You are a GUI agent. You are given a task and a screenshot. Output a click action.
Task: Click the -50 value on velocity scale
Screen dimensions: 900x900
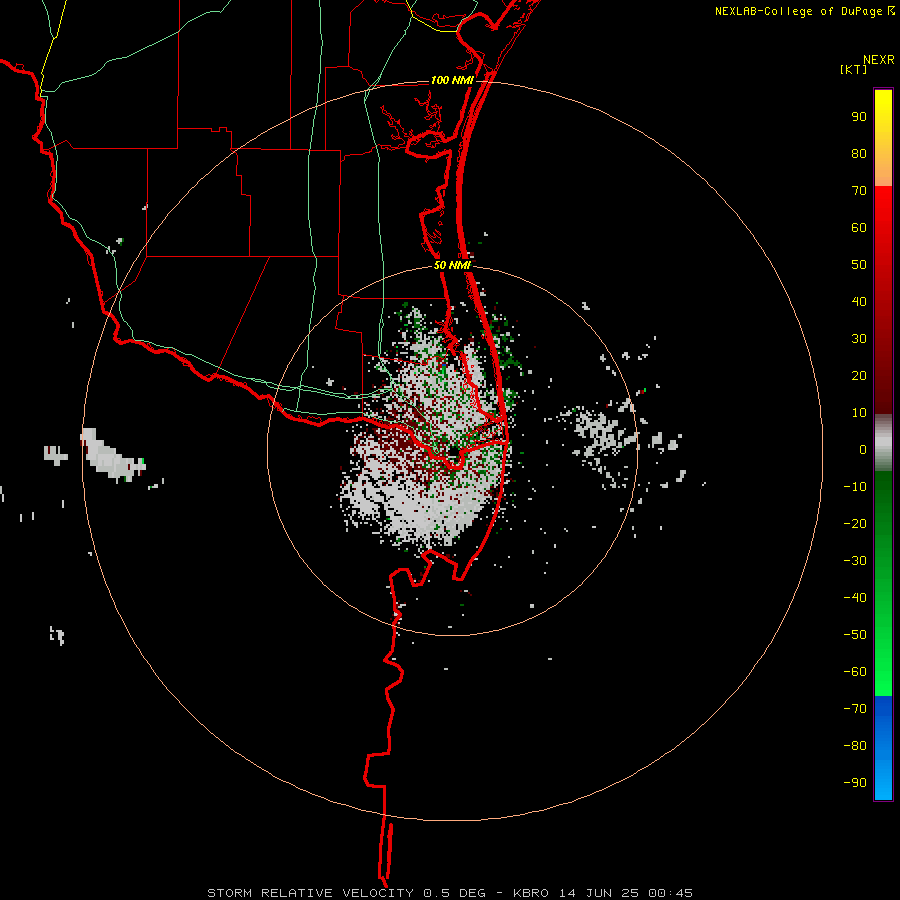click(855, 635)
